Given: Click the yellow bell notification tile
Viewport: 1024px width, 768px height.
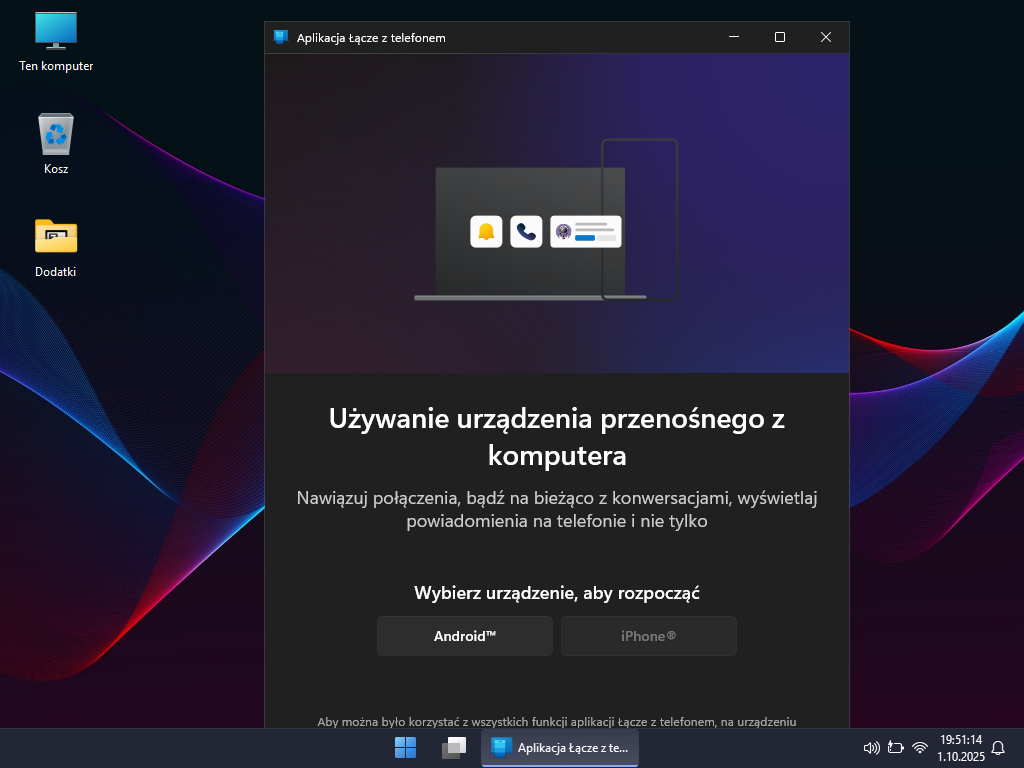Looking at the screenshot, I should point(486,232).
